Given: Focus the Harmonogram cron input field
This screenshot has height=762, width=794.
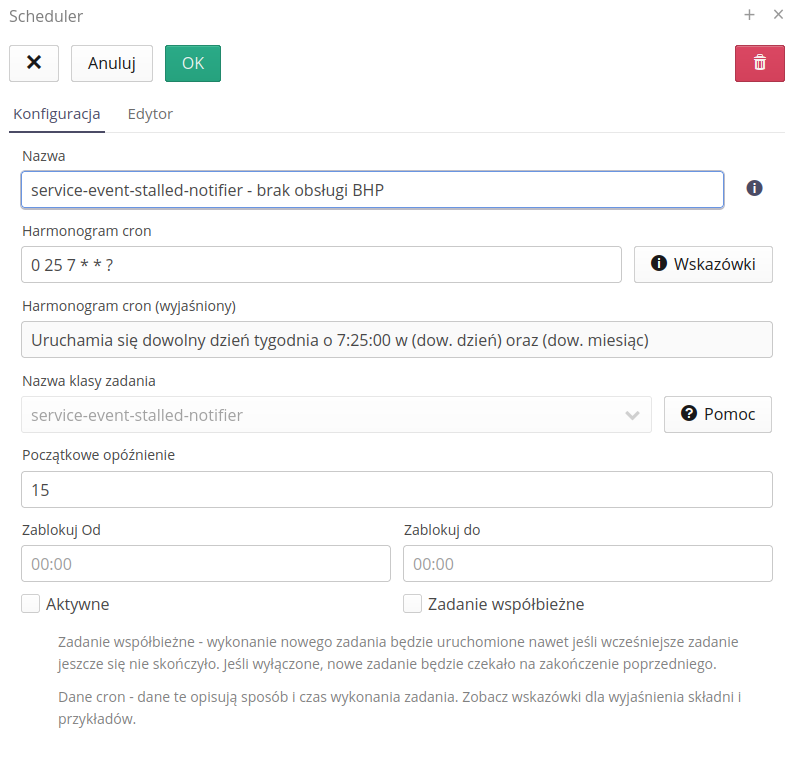Looking at the screenshot, I should (x=321, y=265).
